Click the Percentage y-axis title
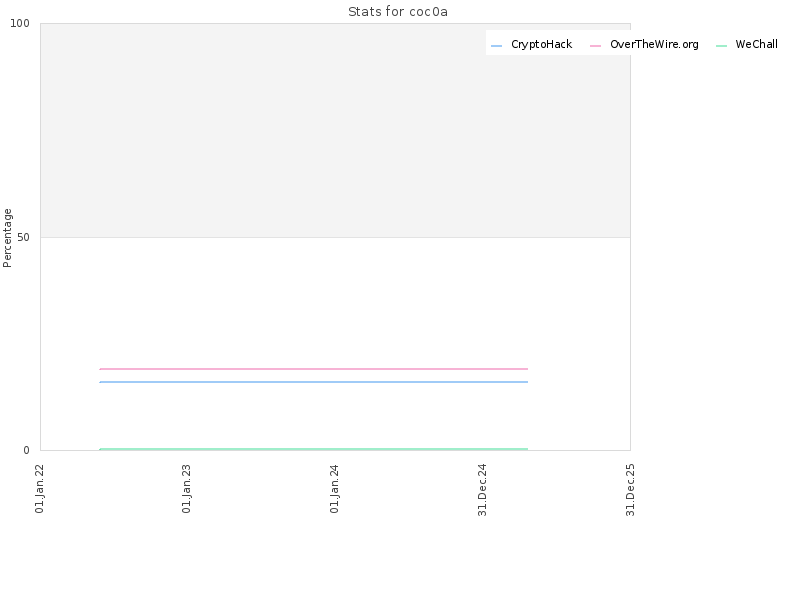The width and height of the screenshot is (800, 600). (7, 238)
